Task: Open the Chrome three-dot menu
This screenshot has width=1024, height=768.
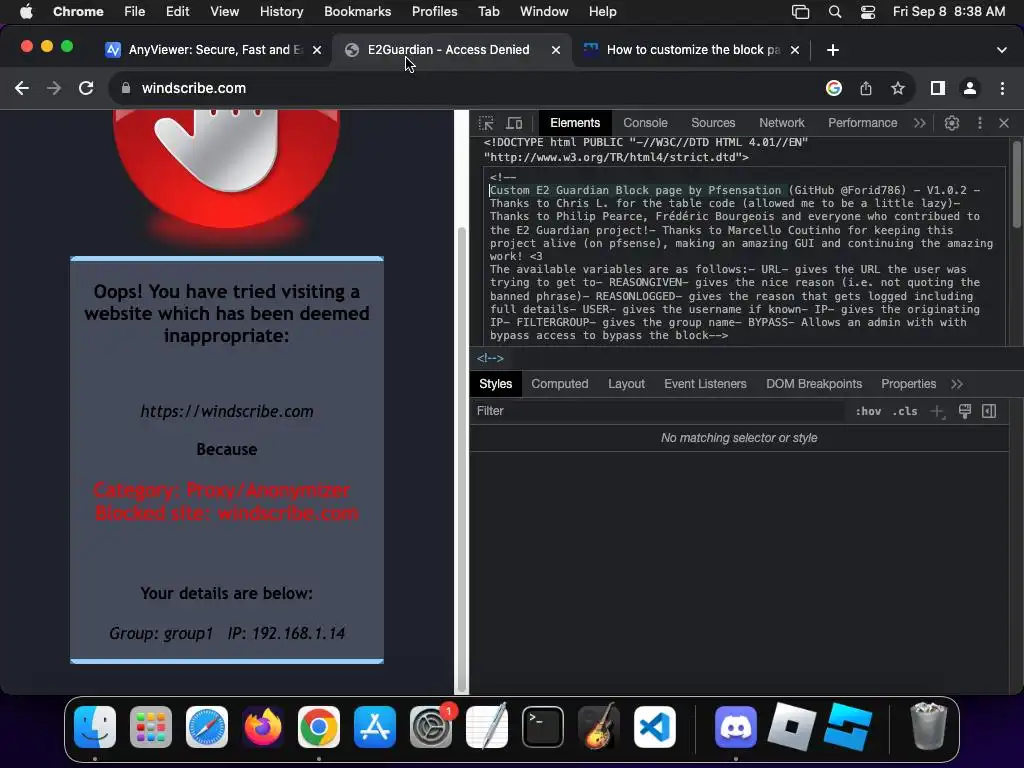Action: pyautogui.click(x=1002, y=88)
